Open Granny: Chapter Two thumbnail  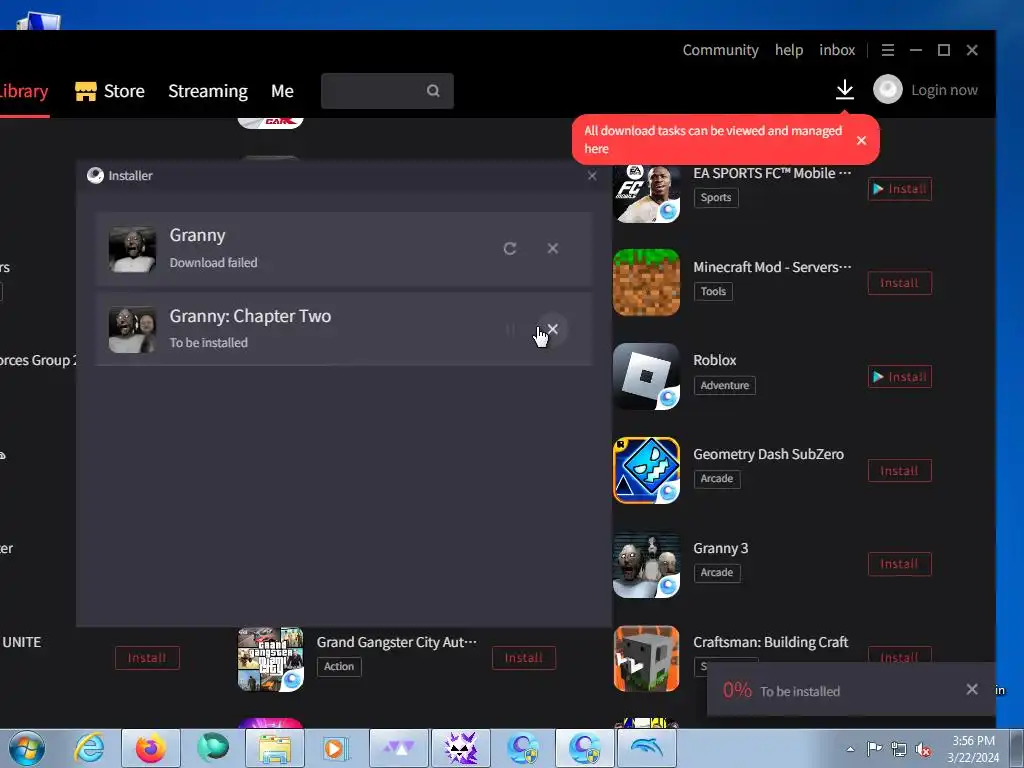[x=132, y=329]
